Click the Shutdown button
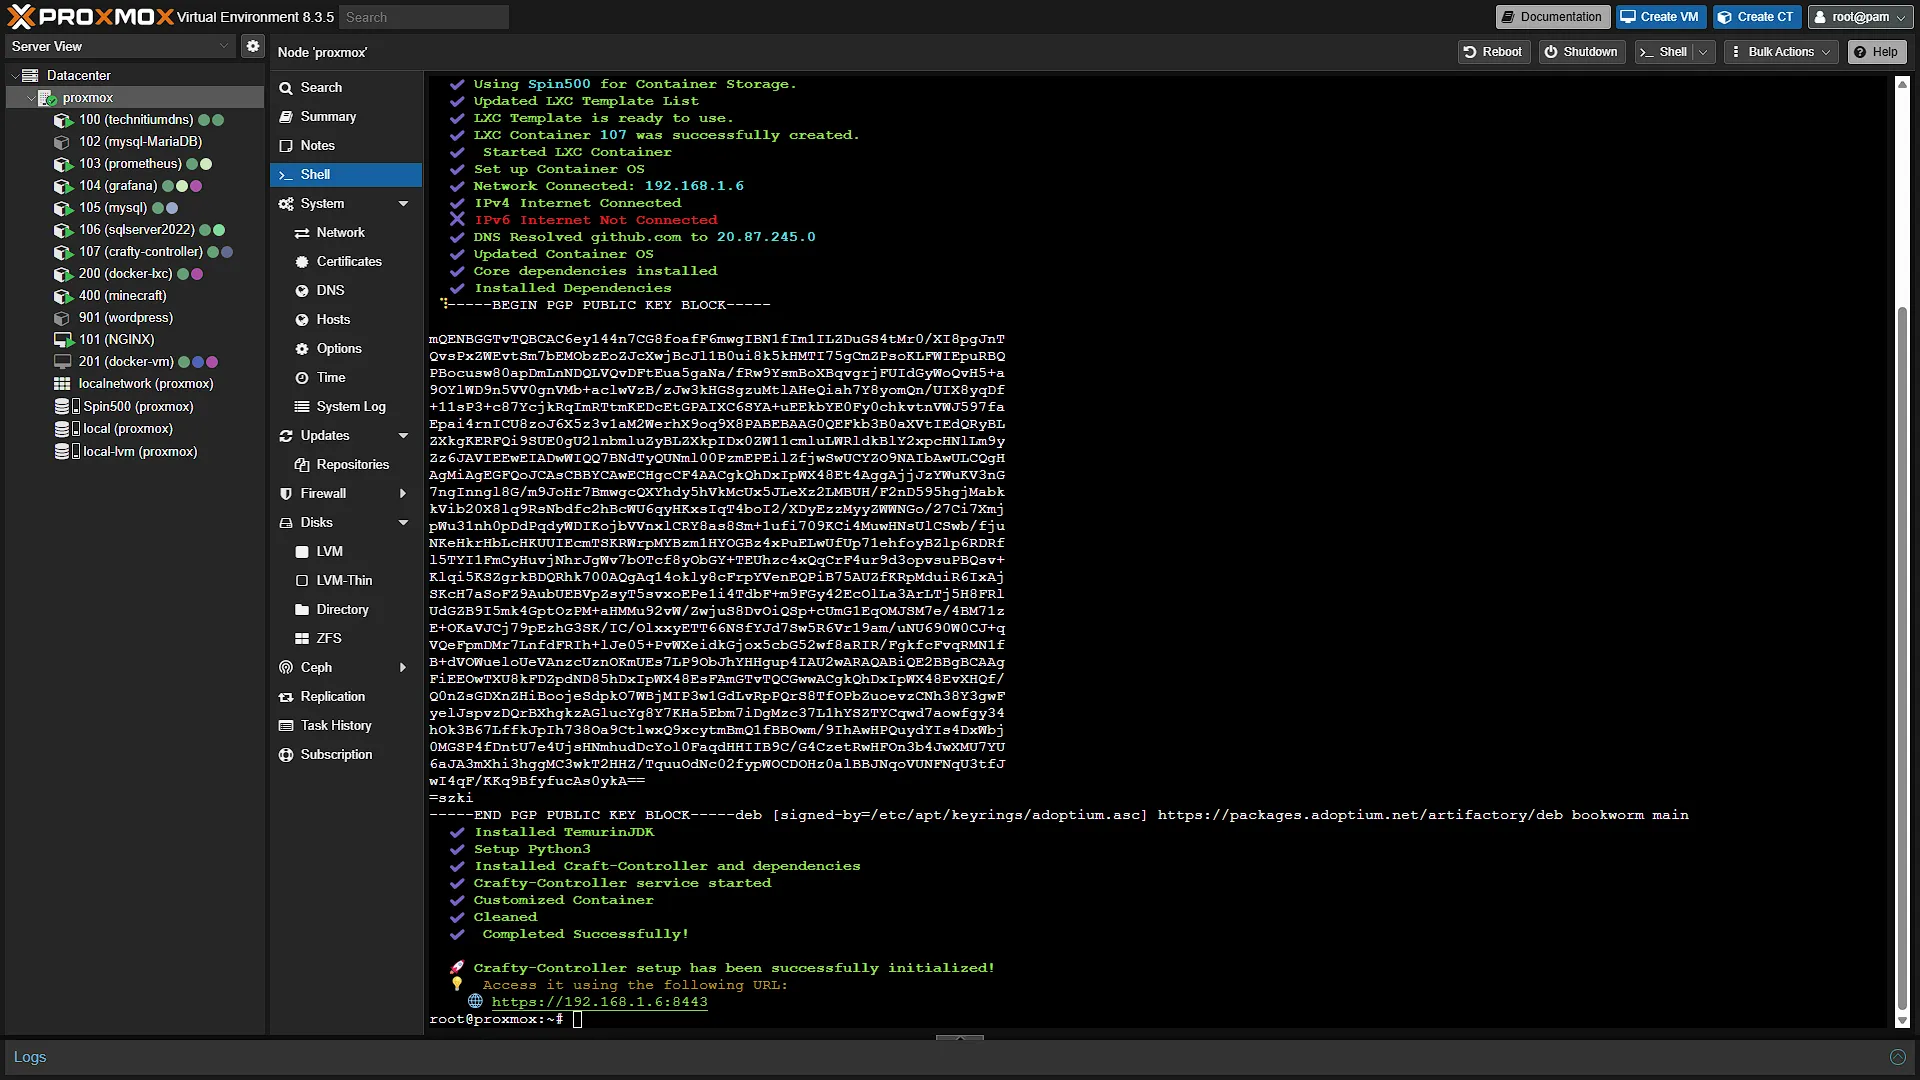Screen dimensions: 1920x1080 (x=1581, y=52)
